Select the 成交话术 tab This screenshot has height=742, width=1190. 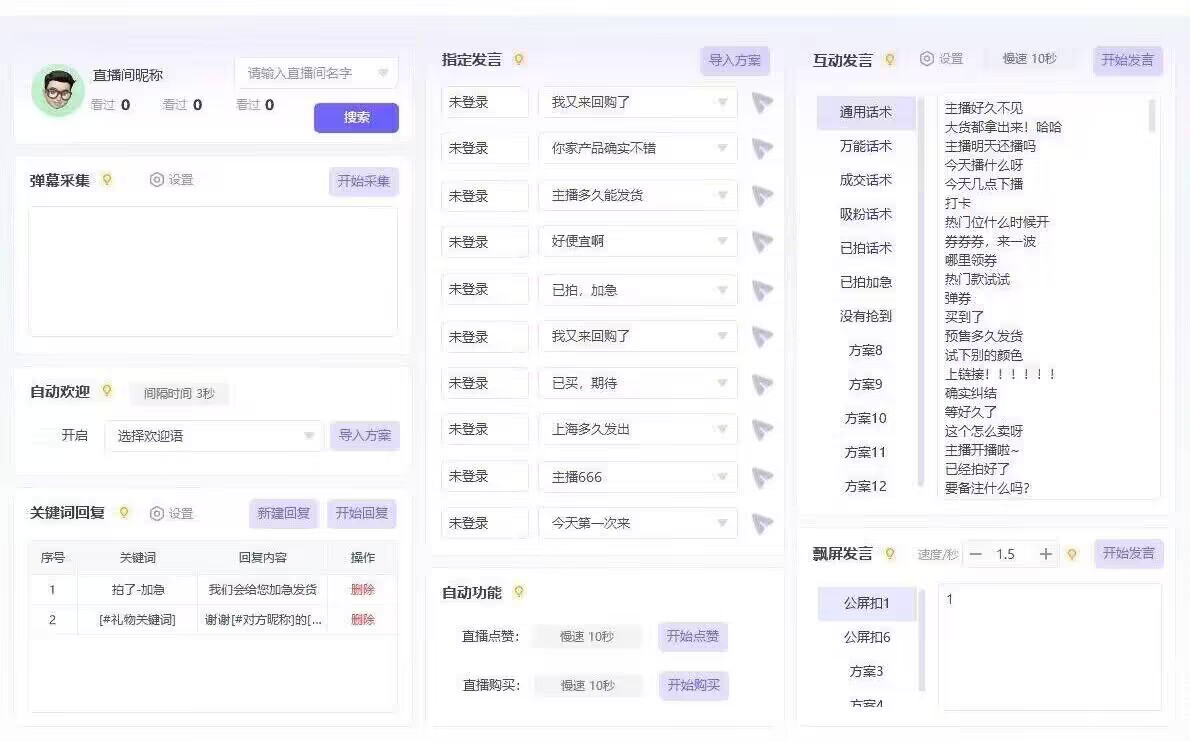coord(865,180)
